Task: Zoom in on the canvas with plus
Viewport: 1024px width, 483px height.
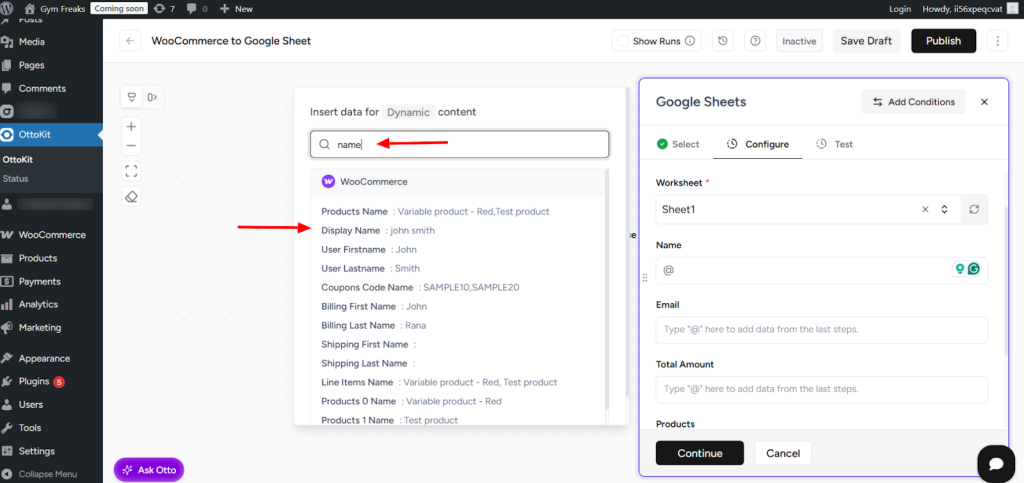Action: click(x=131, y=127)
